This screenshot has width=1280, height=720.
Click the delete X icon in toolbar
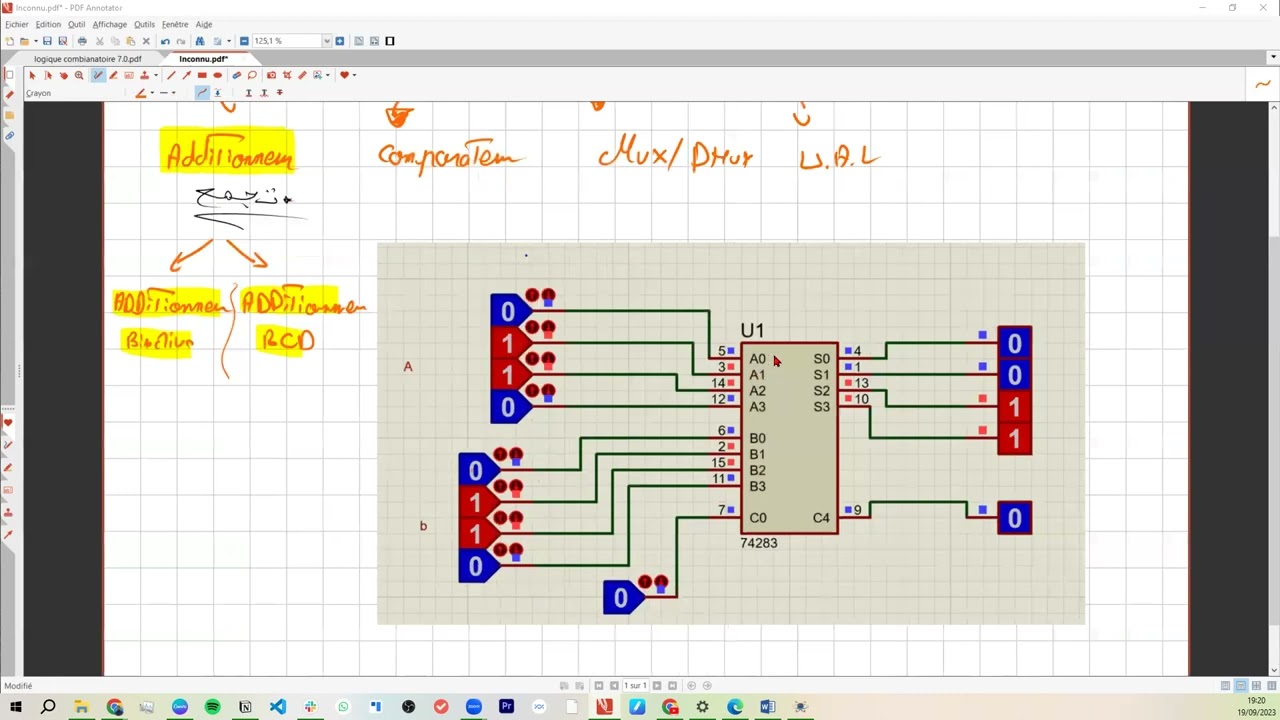(x=146, y=41)
